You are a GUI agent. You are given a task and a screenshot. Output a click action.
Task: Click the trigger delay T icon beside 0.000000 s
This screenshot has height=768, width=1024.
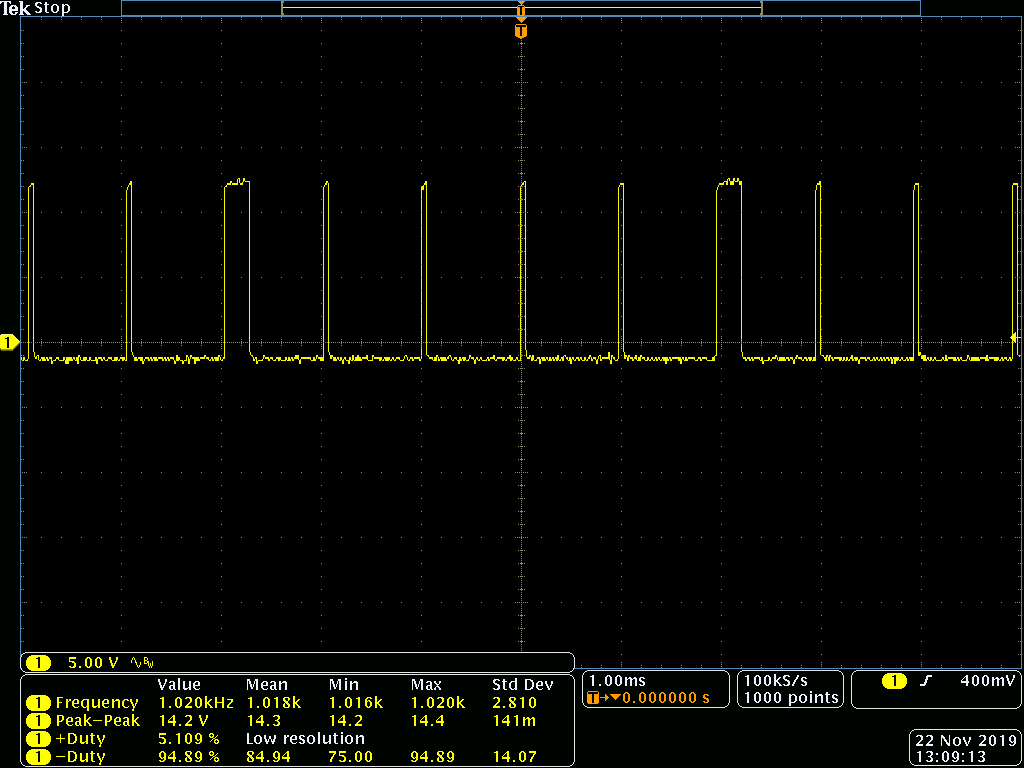click(x=593, y=698)
